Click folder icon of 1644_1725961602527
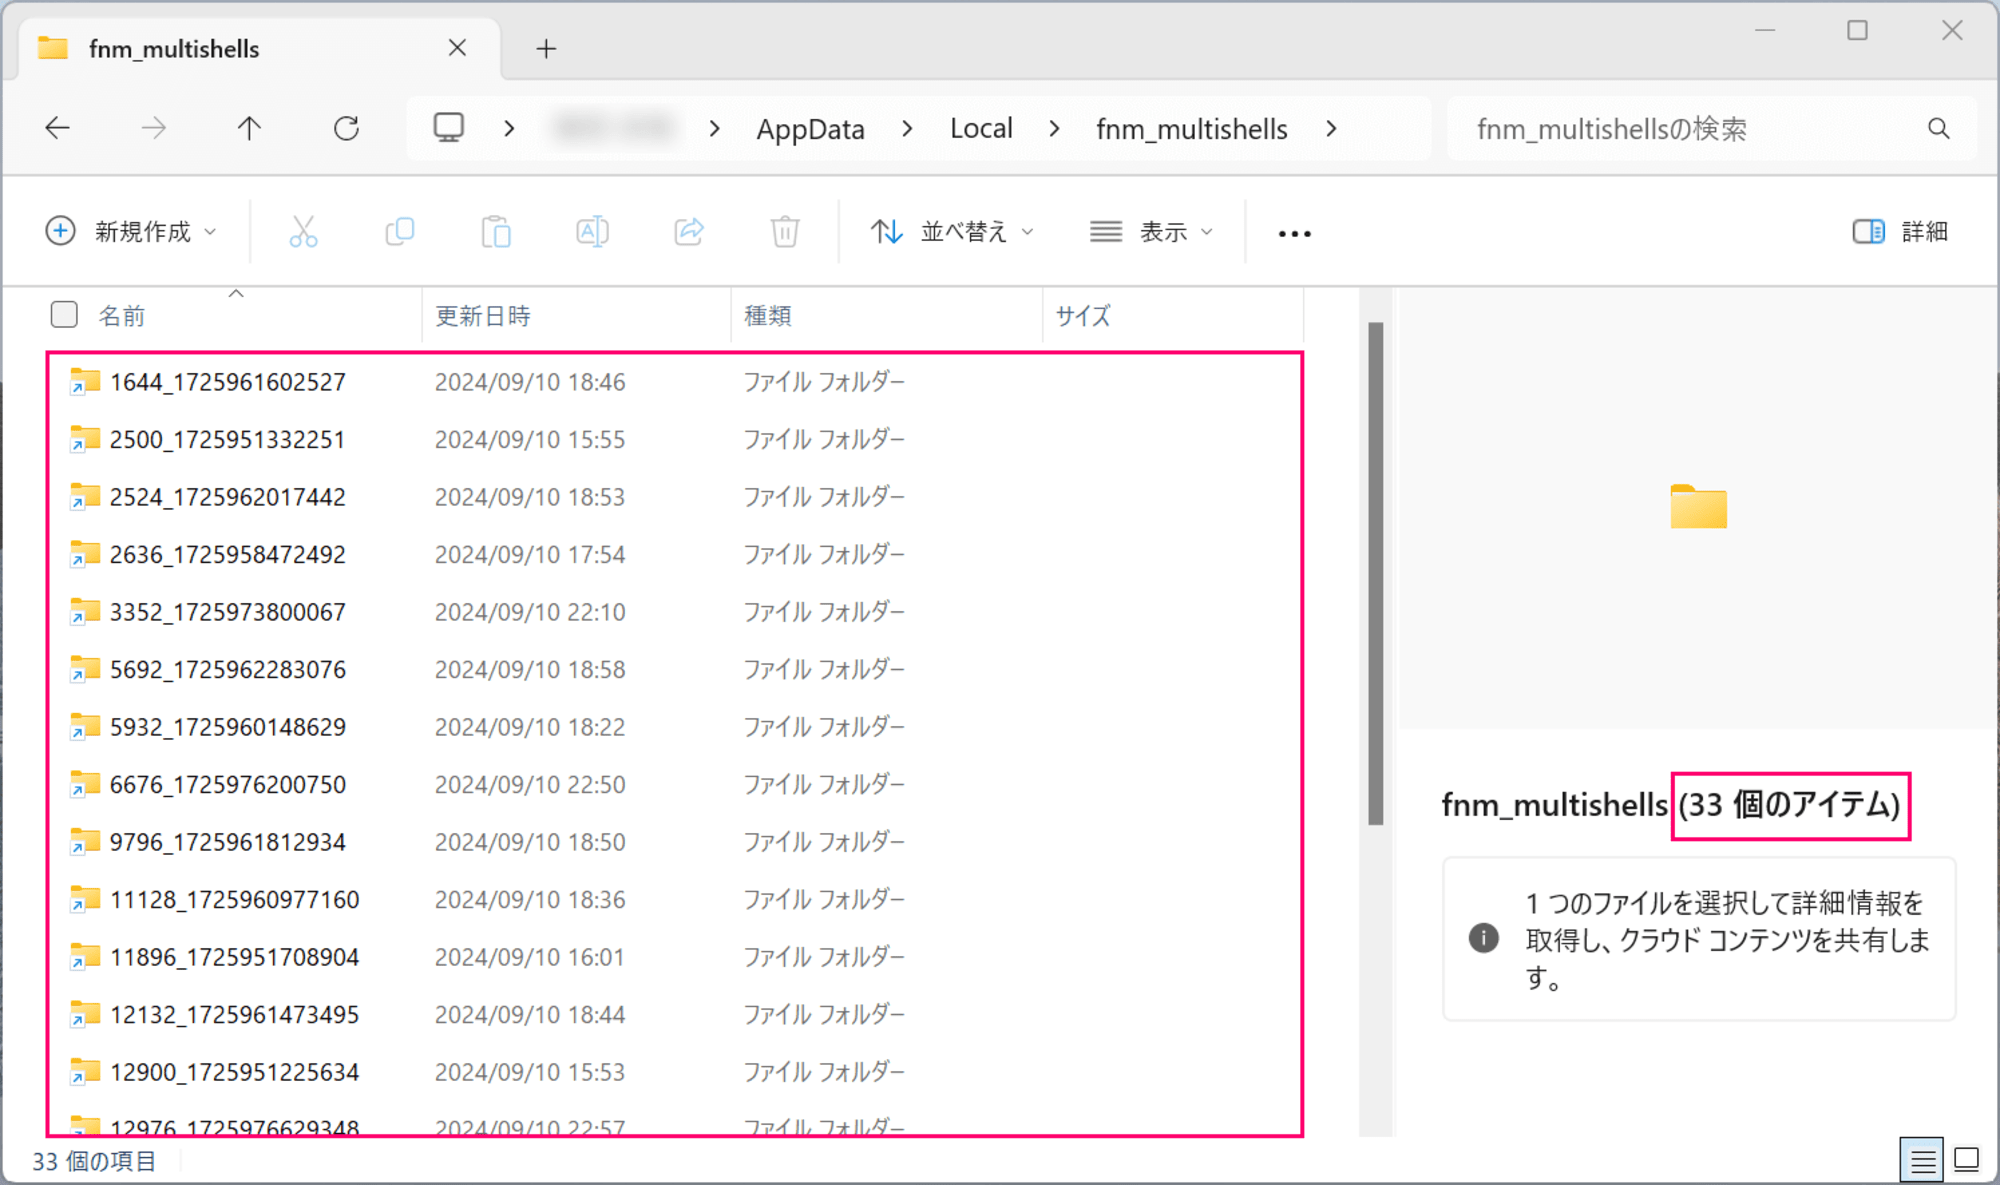Screen dimensions: 2000x1185 click(84, 381)
